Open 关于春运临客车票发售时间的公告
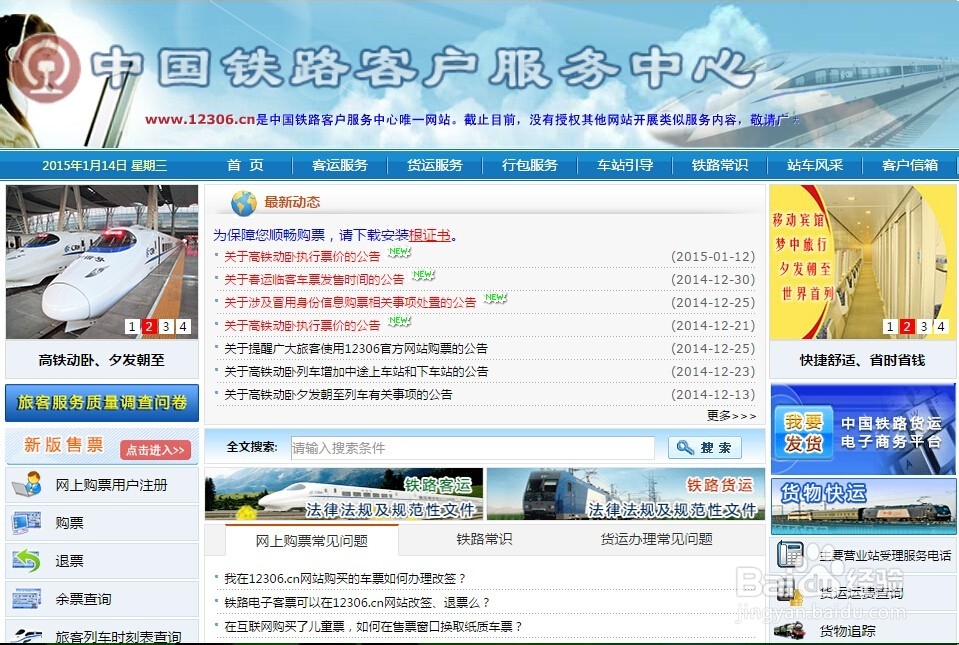This screenshot has width=959, height=645. click(314, 279)
